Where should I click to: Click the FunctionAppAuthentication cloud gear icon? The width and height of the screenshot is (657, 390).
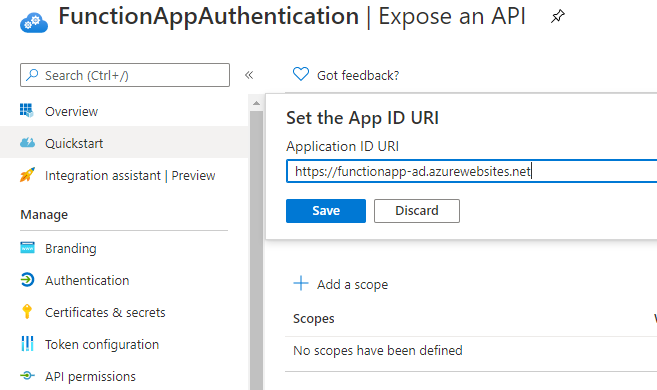pyautogui.click(x=34, y=22)
